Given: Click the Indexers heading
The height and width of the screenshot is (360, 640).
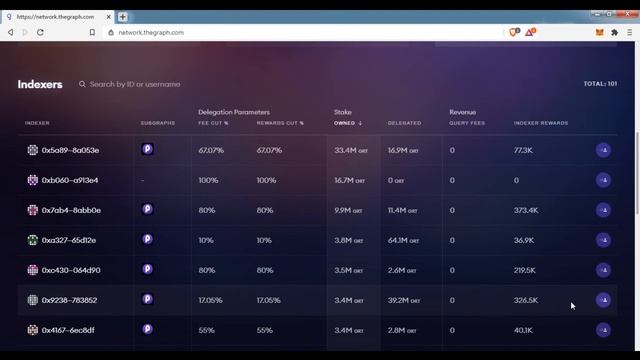Looking at the screenshot, I should [40, 84].
